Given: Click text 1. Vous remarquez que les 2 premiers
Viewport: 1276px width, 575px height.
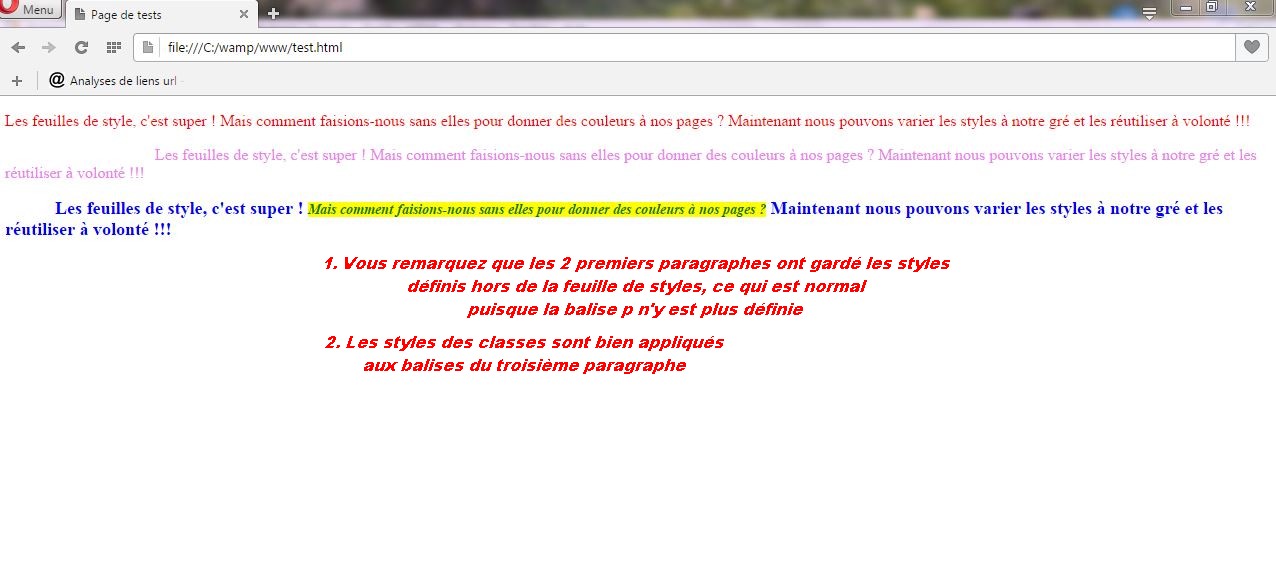Looking at the screenshot, I should 637,264.
